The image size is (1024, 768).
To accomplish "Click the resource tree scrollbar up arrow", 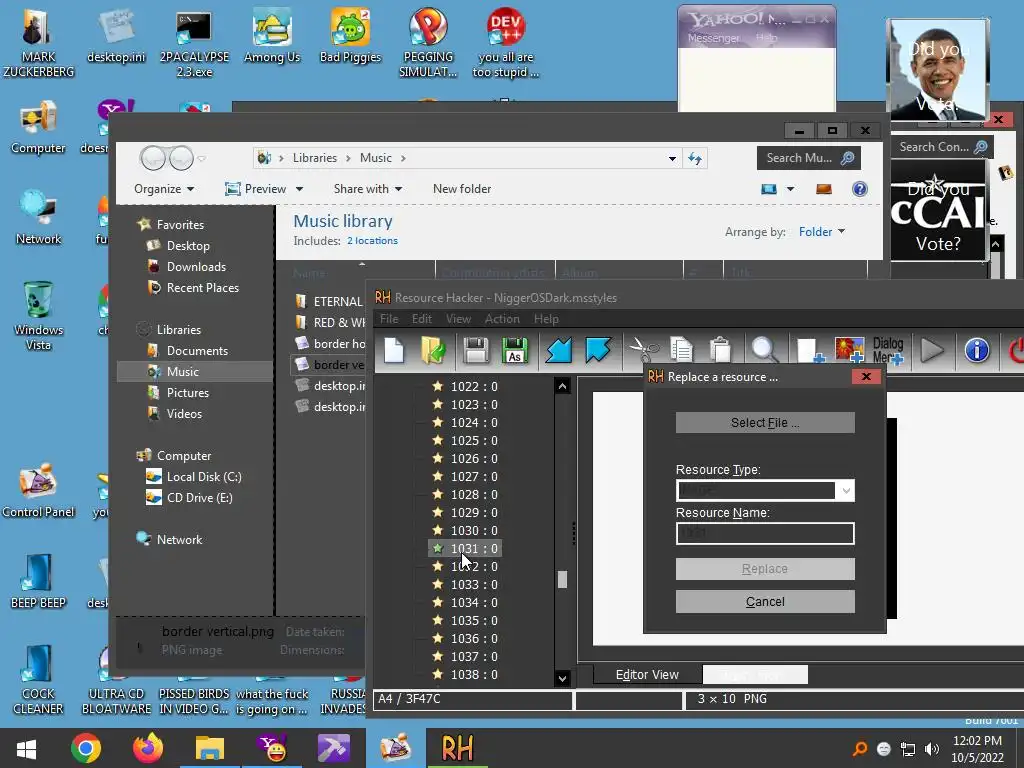I will click(x=562, y=386).
